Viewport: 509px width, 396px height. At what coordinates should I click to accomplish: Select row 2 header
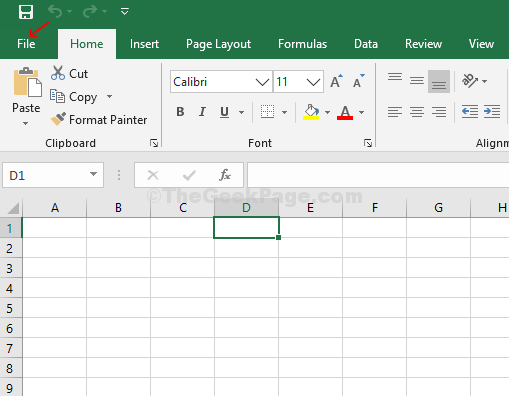point(11,248)
